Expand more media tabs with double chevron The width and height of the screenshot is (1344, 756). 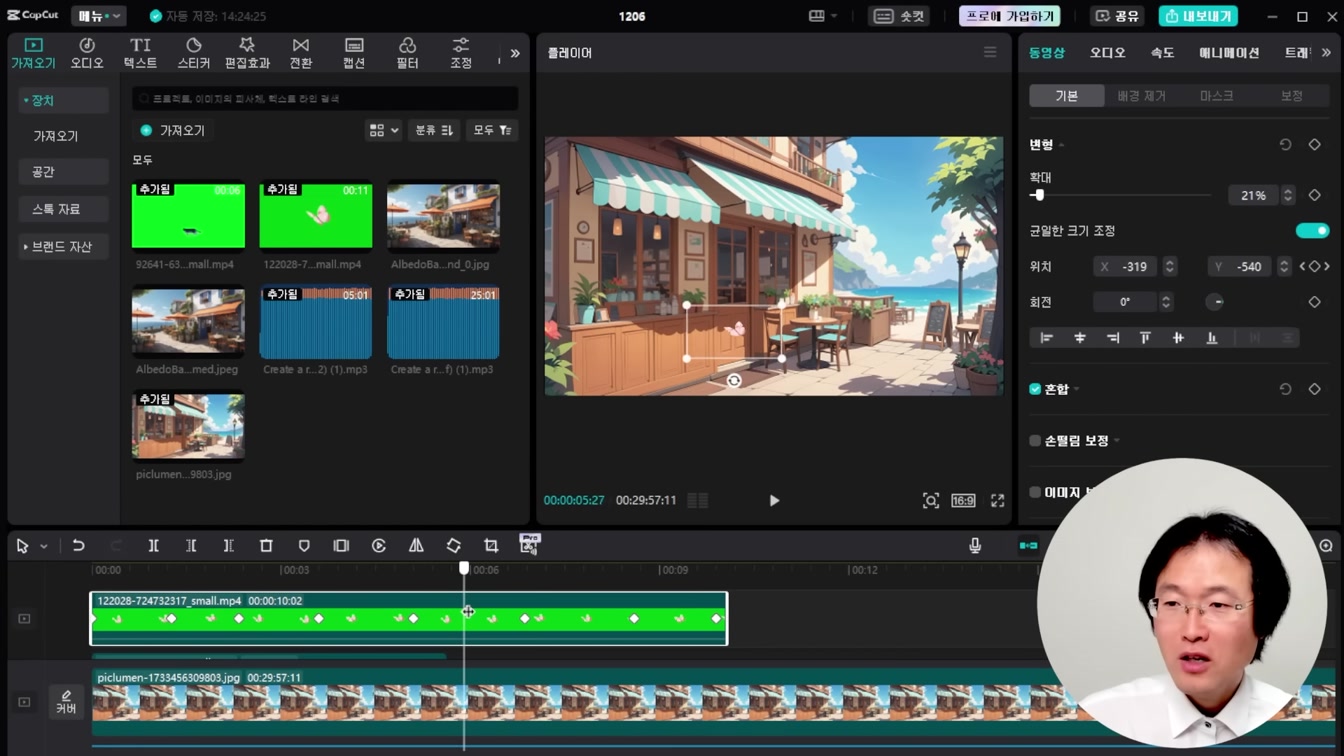click(515, 54)
